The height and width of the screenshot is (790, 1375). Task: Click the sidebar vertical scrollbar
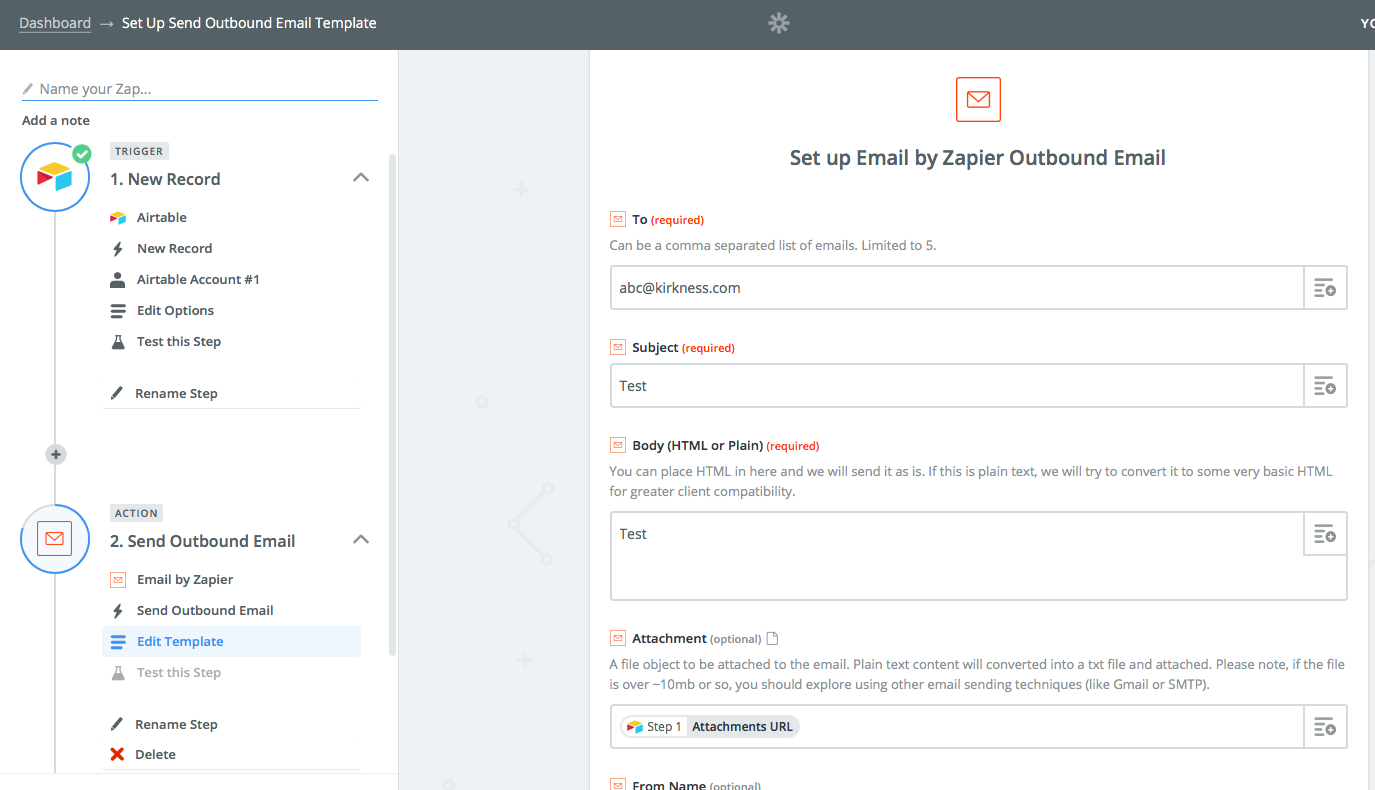(x=392, y=405)
